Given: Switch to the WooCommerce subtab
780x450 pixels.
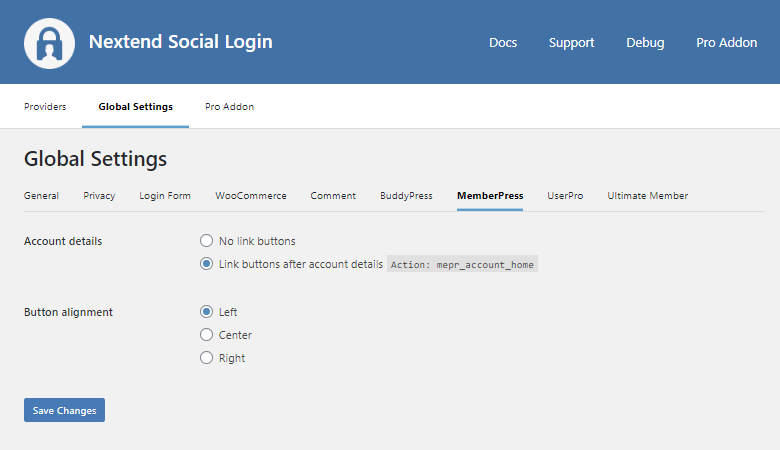Looking at the screenshot, I should coord(250,196).
